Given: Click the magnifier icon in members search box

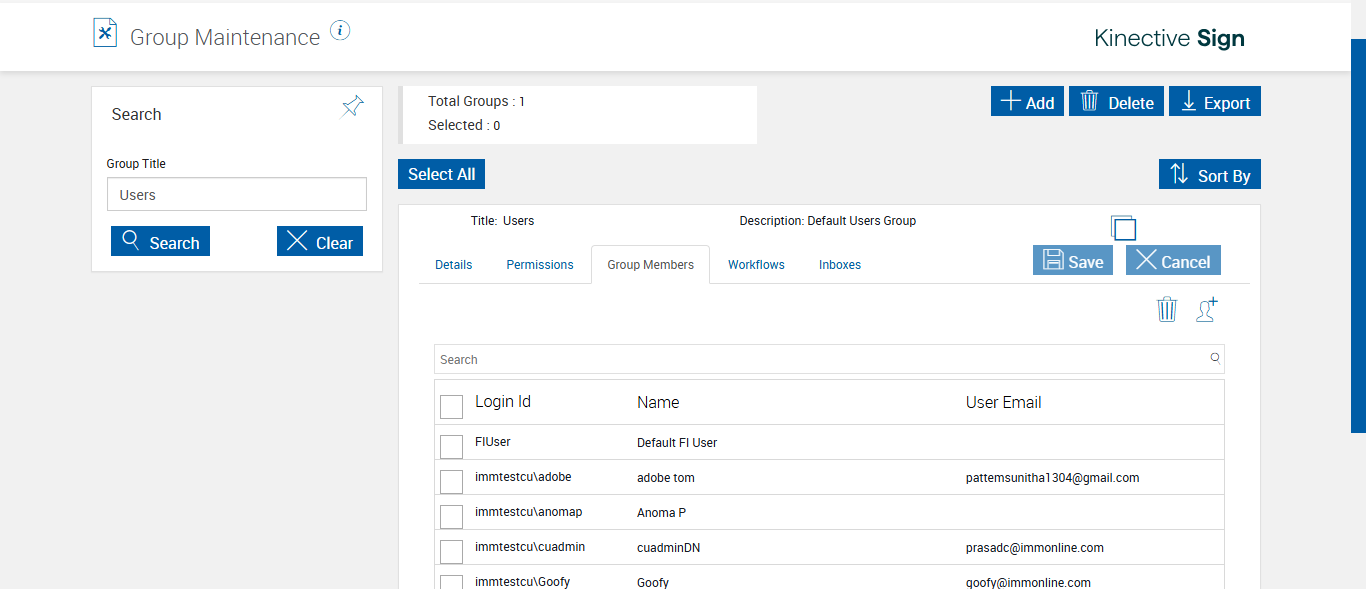Looking at the screenshot, I should point(1215,358).
